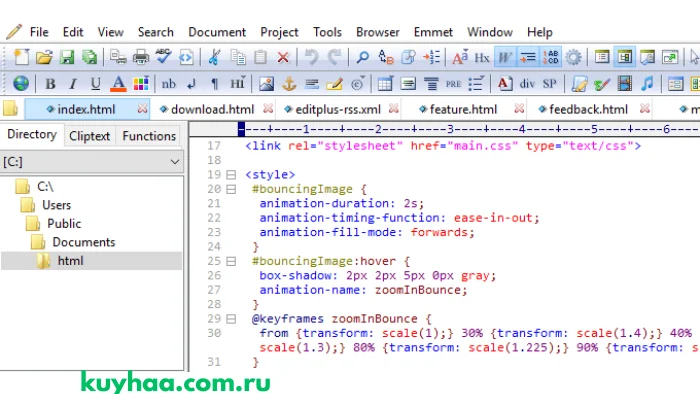Open Replace dialog icon

click(386, 57)
